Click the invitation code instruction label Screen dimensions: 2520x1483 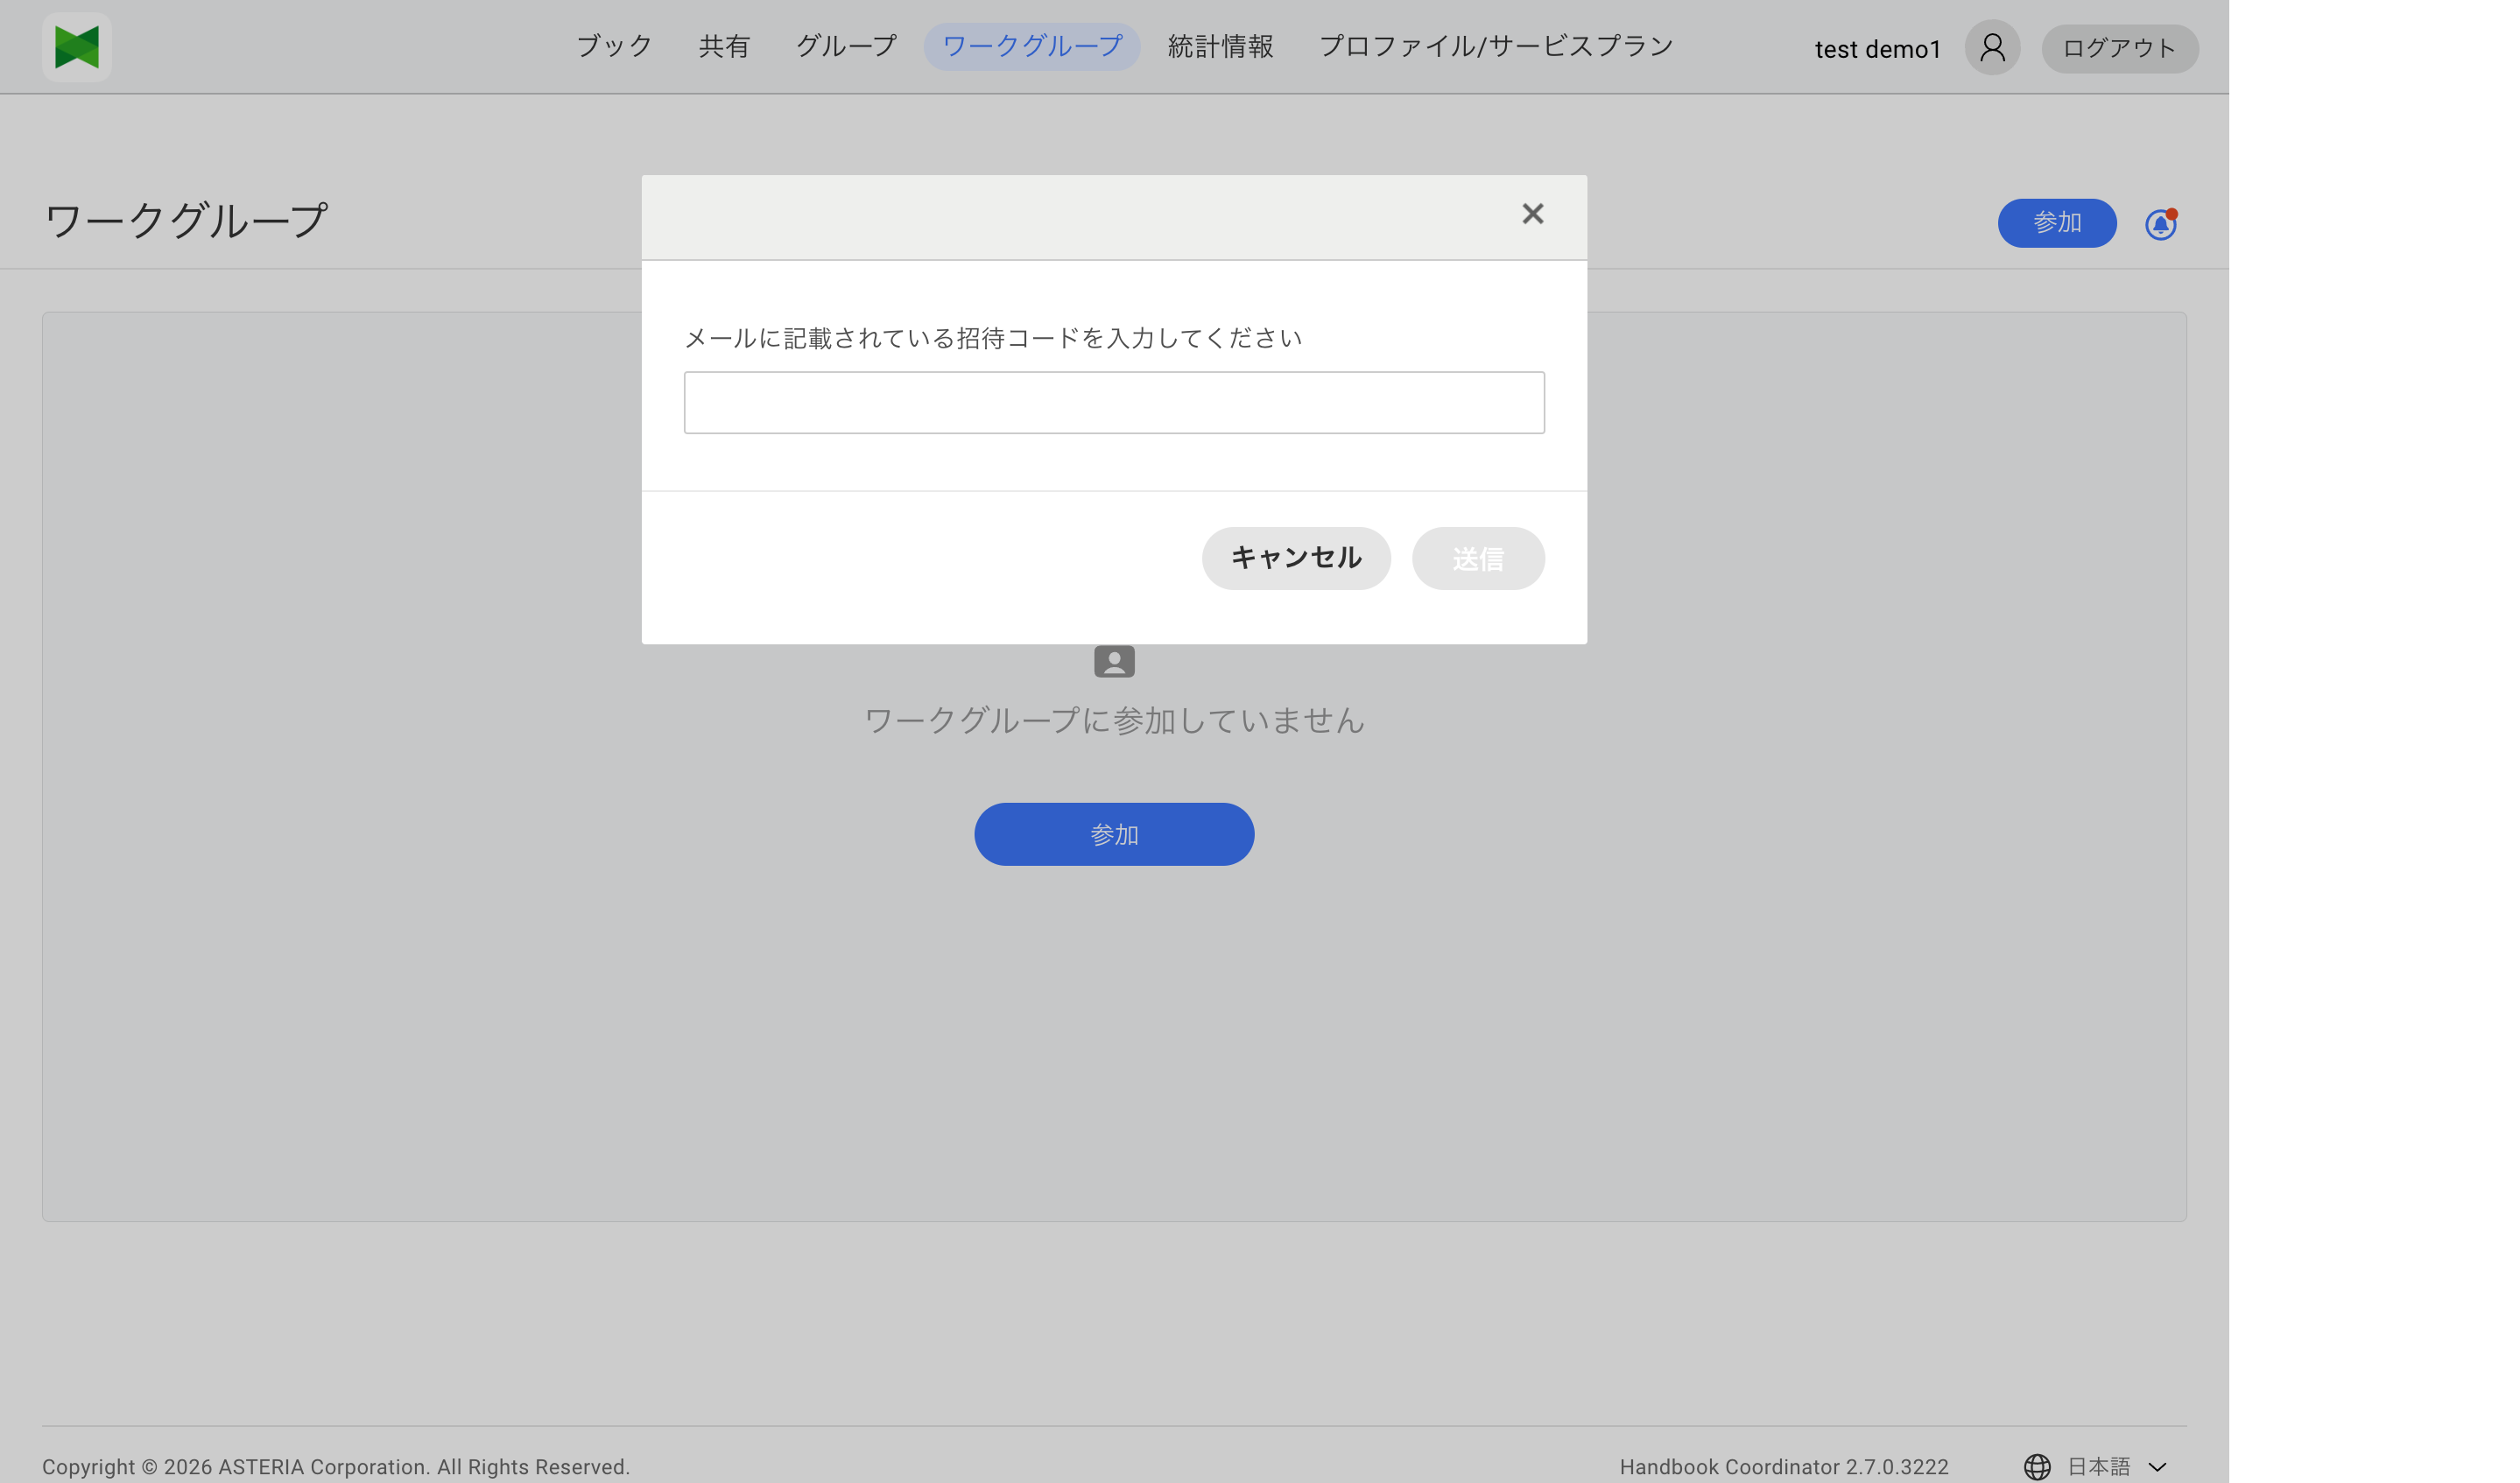pos(993,338)
